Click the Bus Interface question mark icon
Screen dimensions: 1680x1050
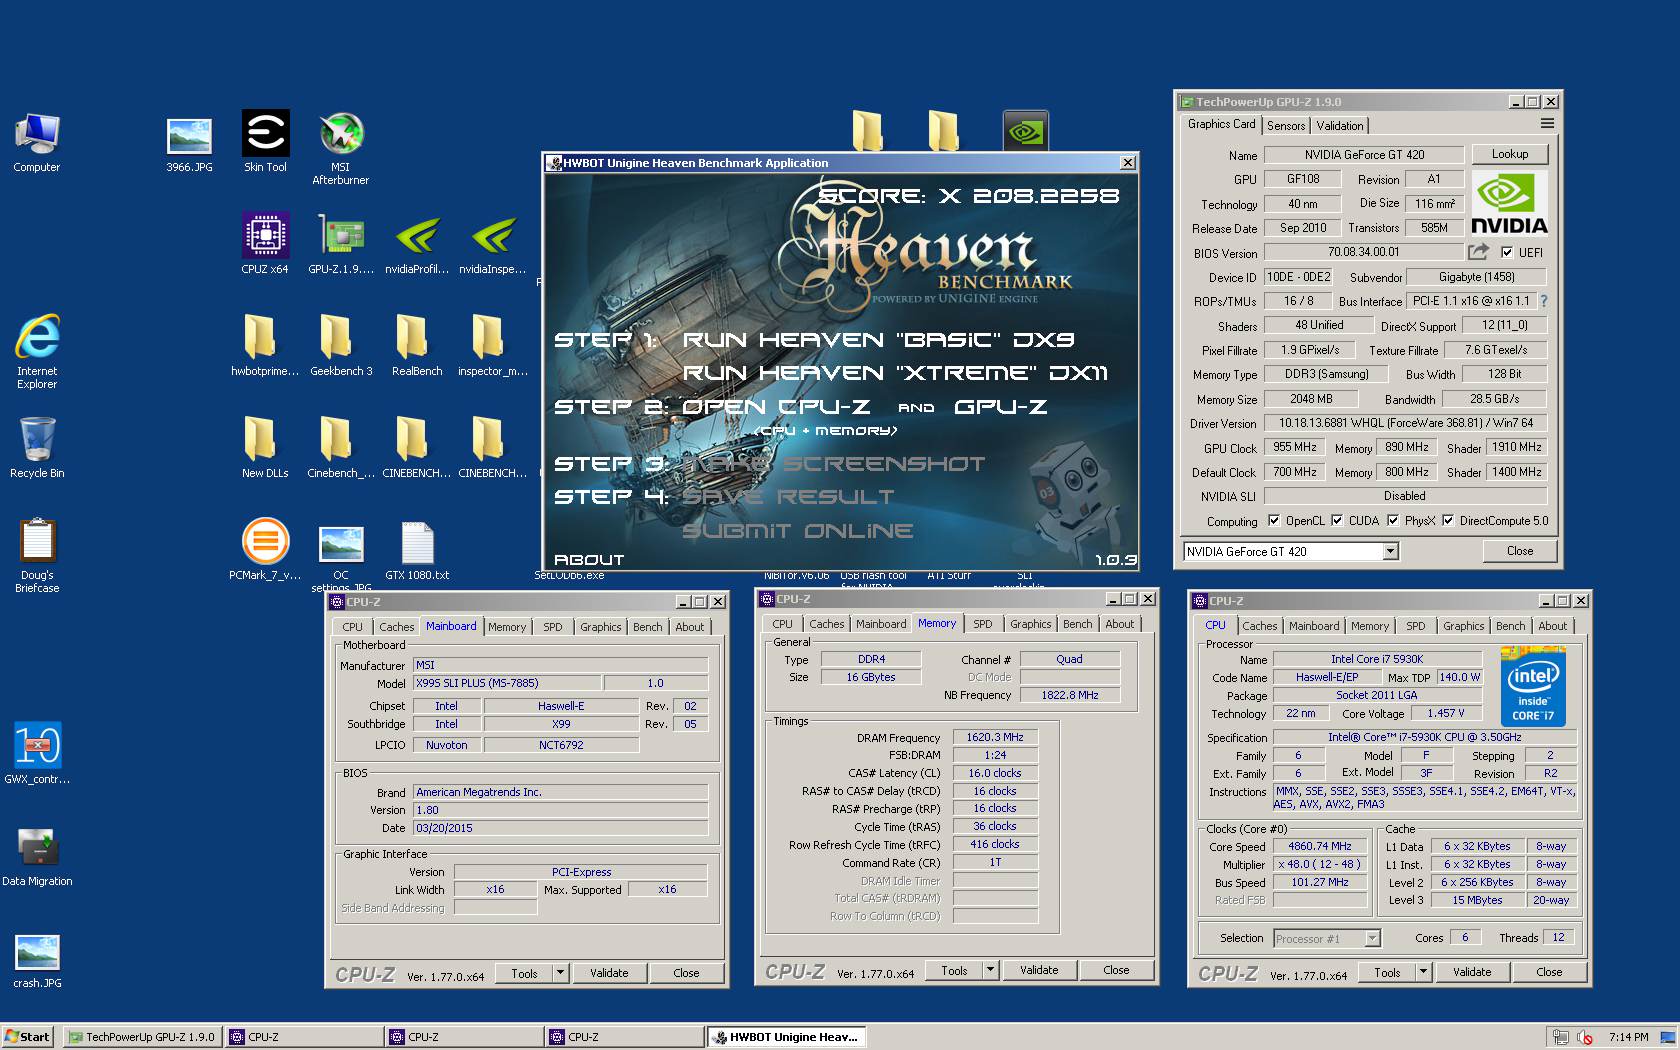pyautogui.click(x=1544, y=301)
